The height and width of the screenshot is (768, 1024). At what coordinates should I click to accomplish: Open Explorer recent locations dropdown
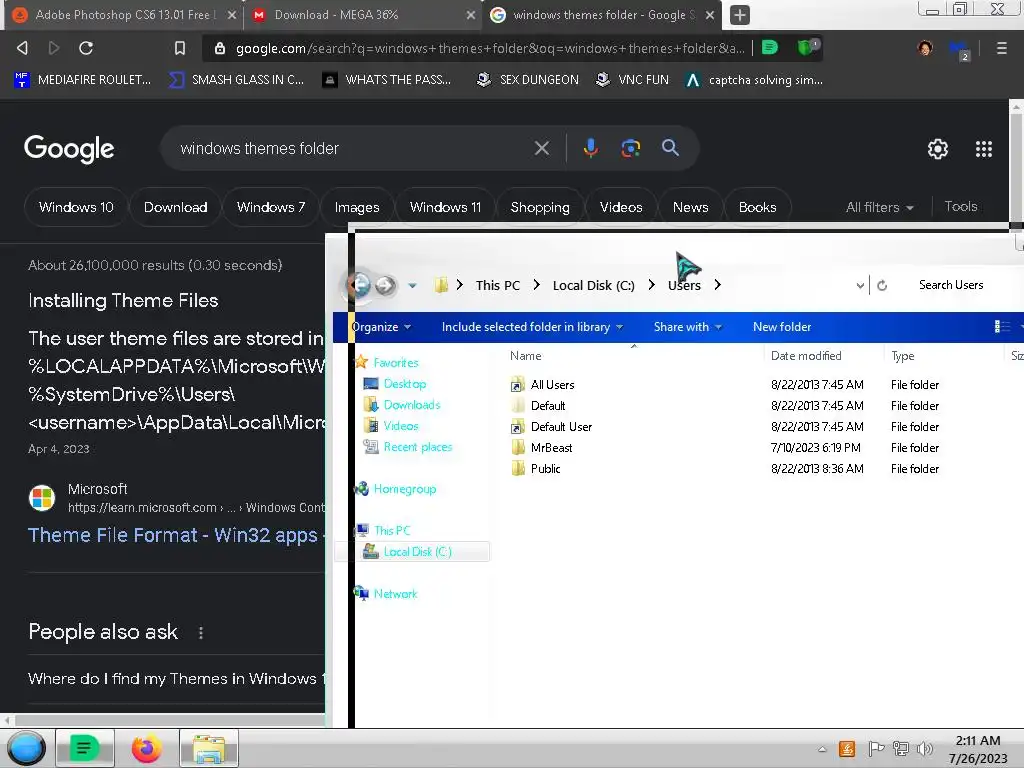(412, 285)
